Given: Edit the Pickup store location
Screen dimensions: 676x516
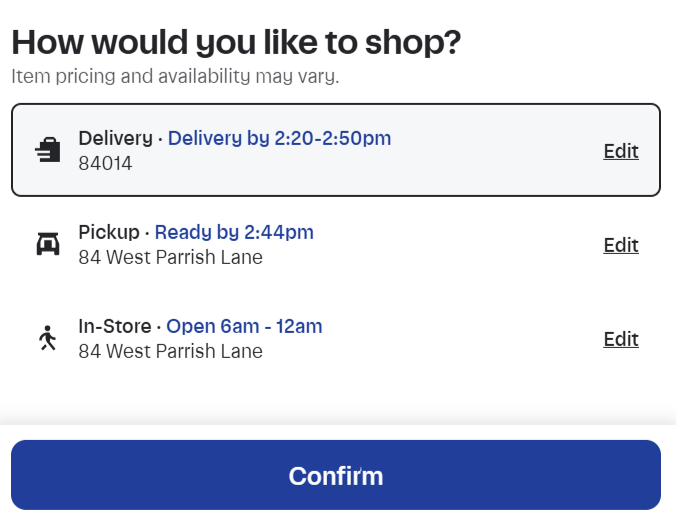Looking at the screenshot, I should (x=620, y=245).
